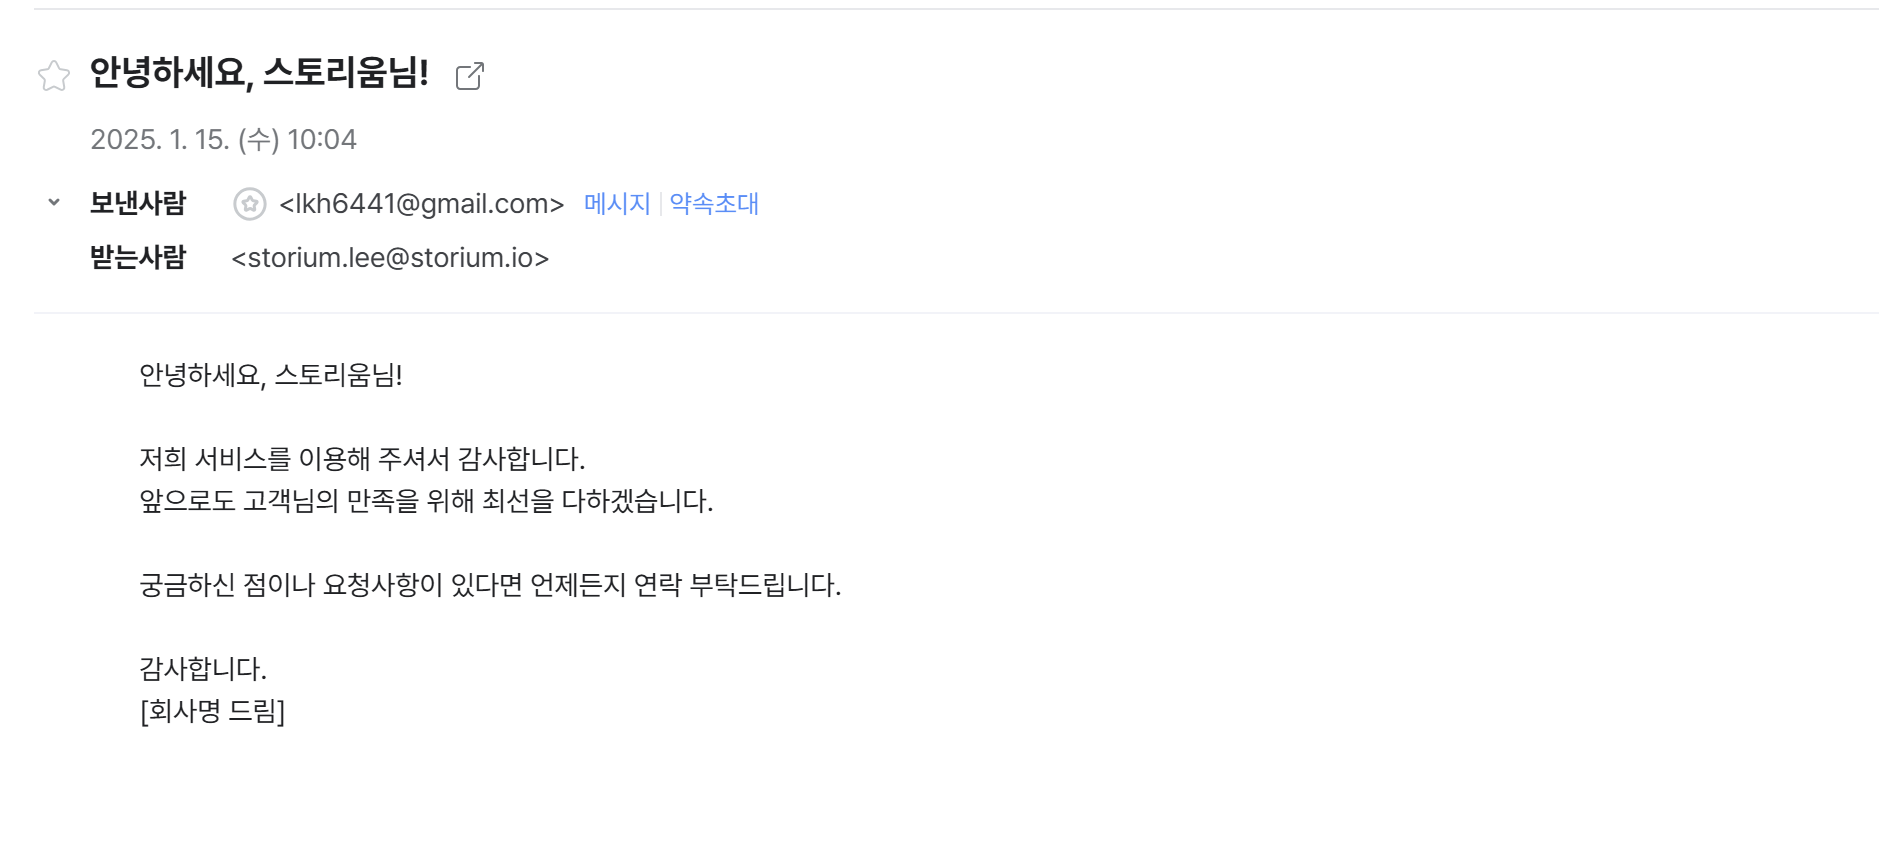The width and height of the screenshot is (1879, 867).
Task: Click the [회사명 드림] signature
Action: [x=212, y=711]
